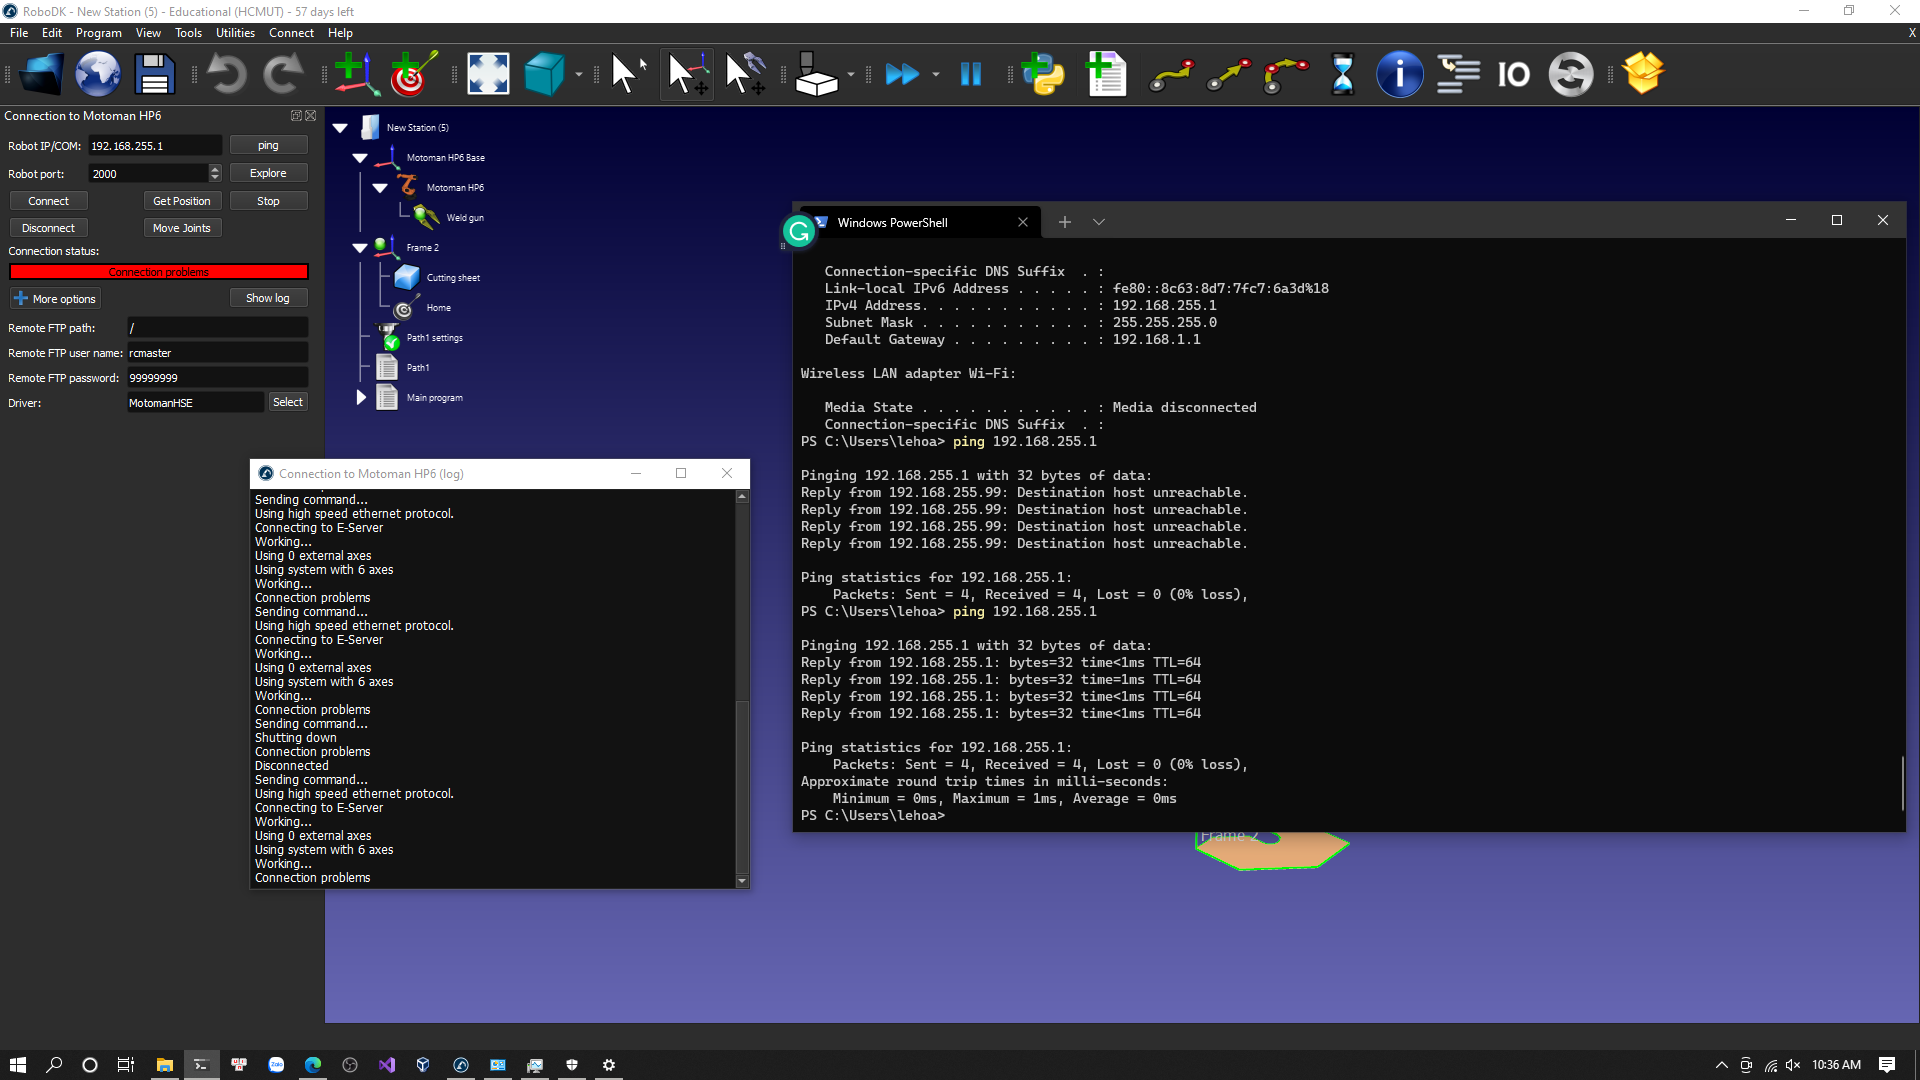Open the Connect menu

tap(291, 33)
